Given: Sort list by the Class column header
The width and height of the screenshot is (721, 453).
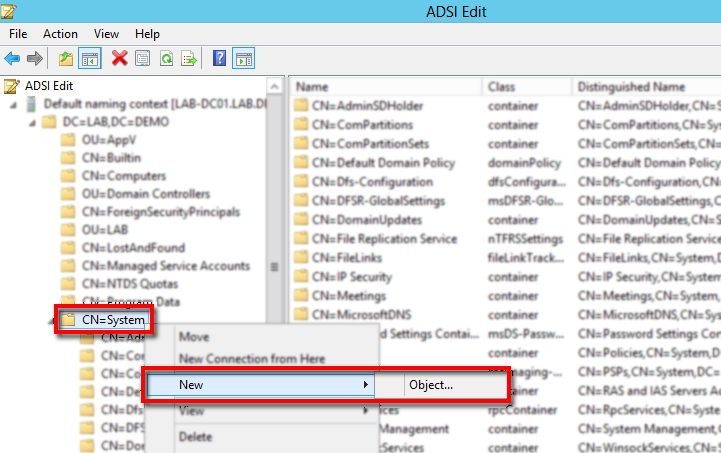Looking at the screenshot, I should (x=502, y=87).
